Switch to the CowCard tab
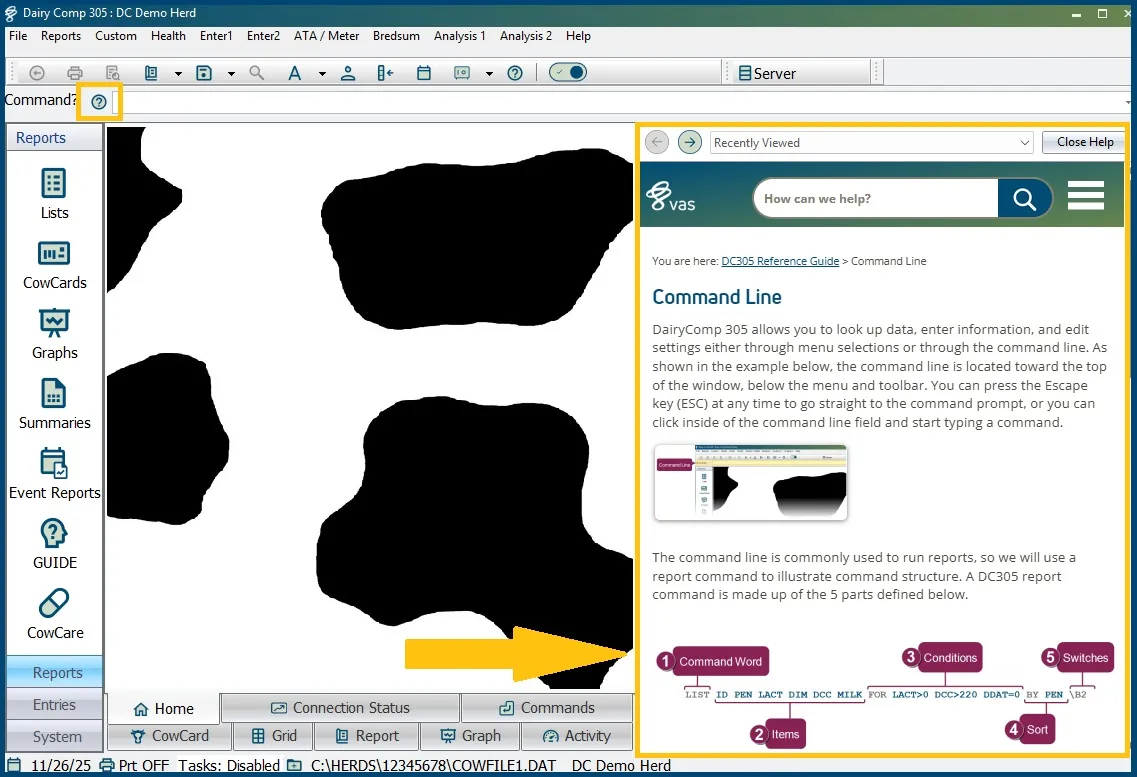This screenshot has width=1137, height=777. tap(170, 736)
